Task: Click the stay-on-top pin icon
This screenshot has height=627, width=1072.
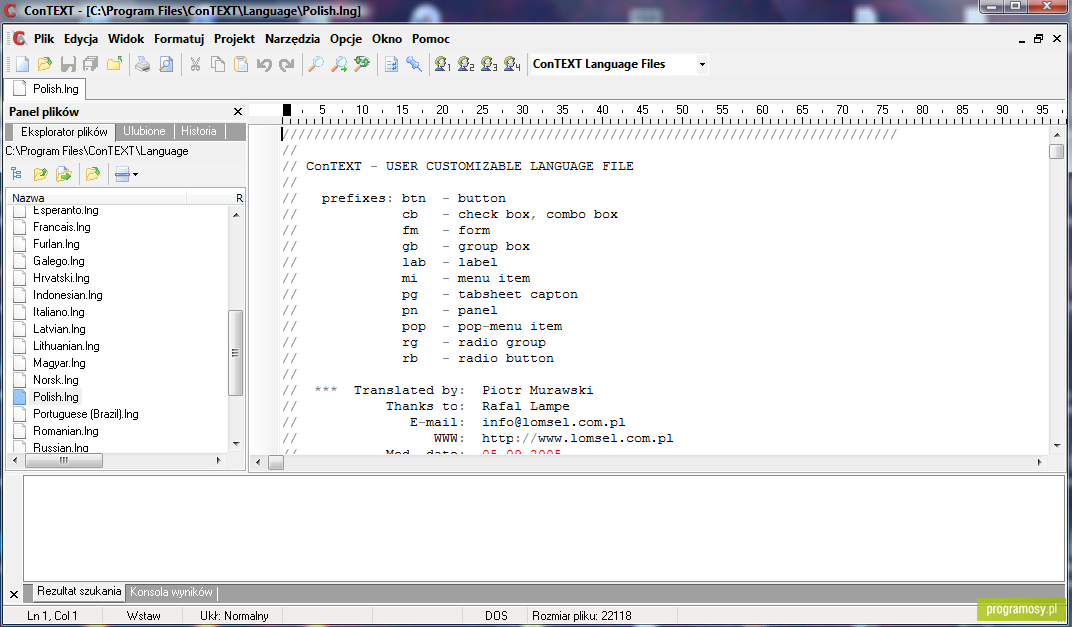Action: tap(414, 64)
